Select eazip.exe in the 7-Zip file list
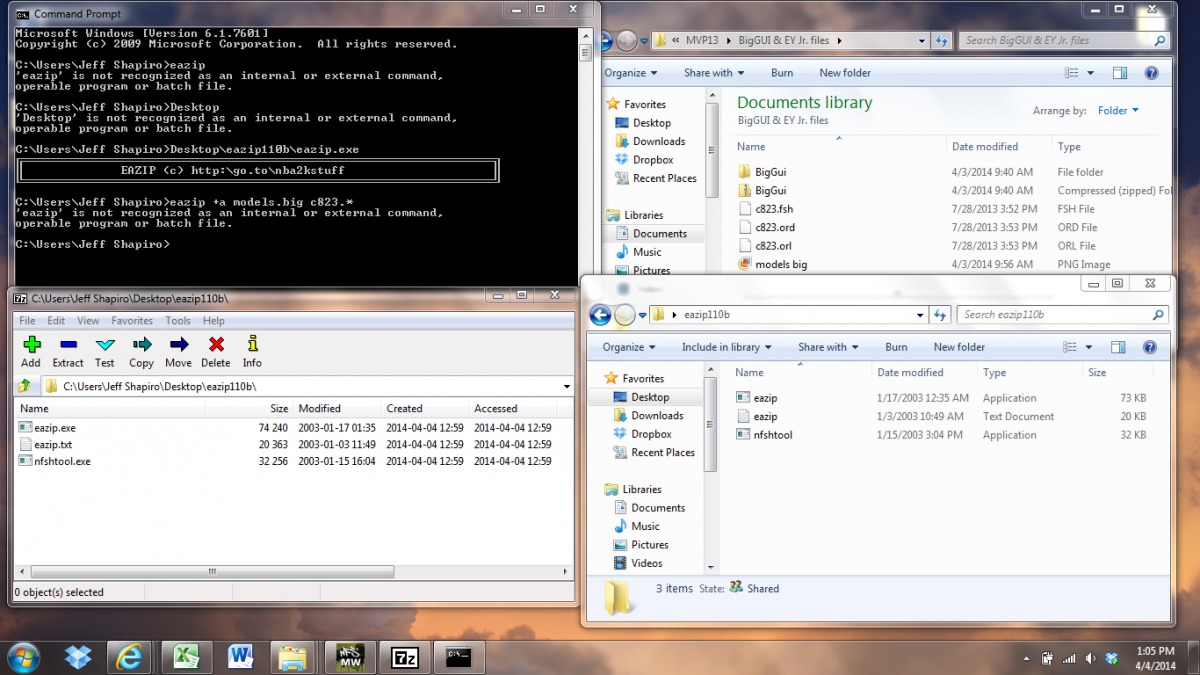Viewport: 1200px width, 675px height. click(55, 427)
